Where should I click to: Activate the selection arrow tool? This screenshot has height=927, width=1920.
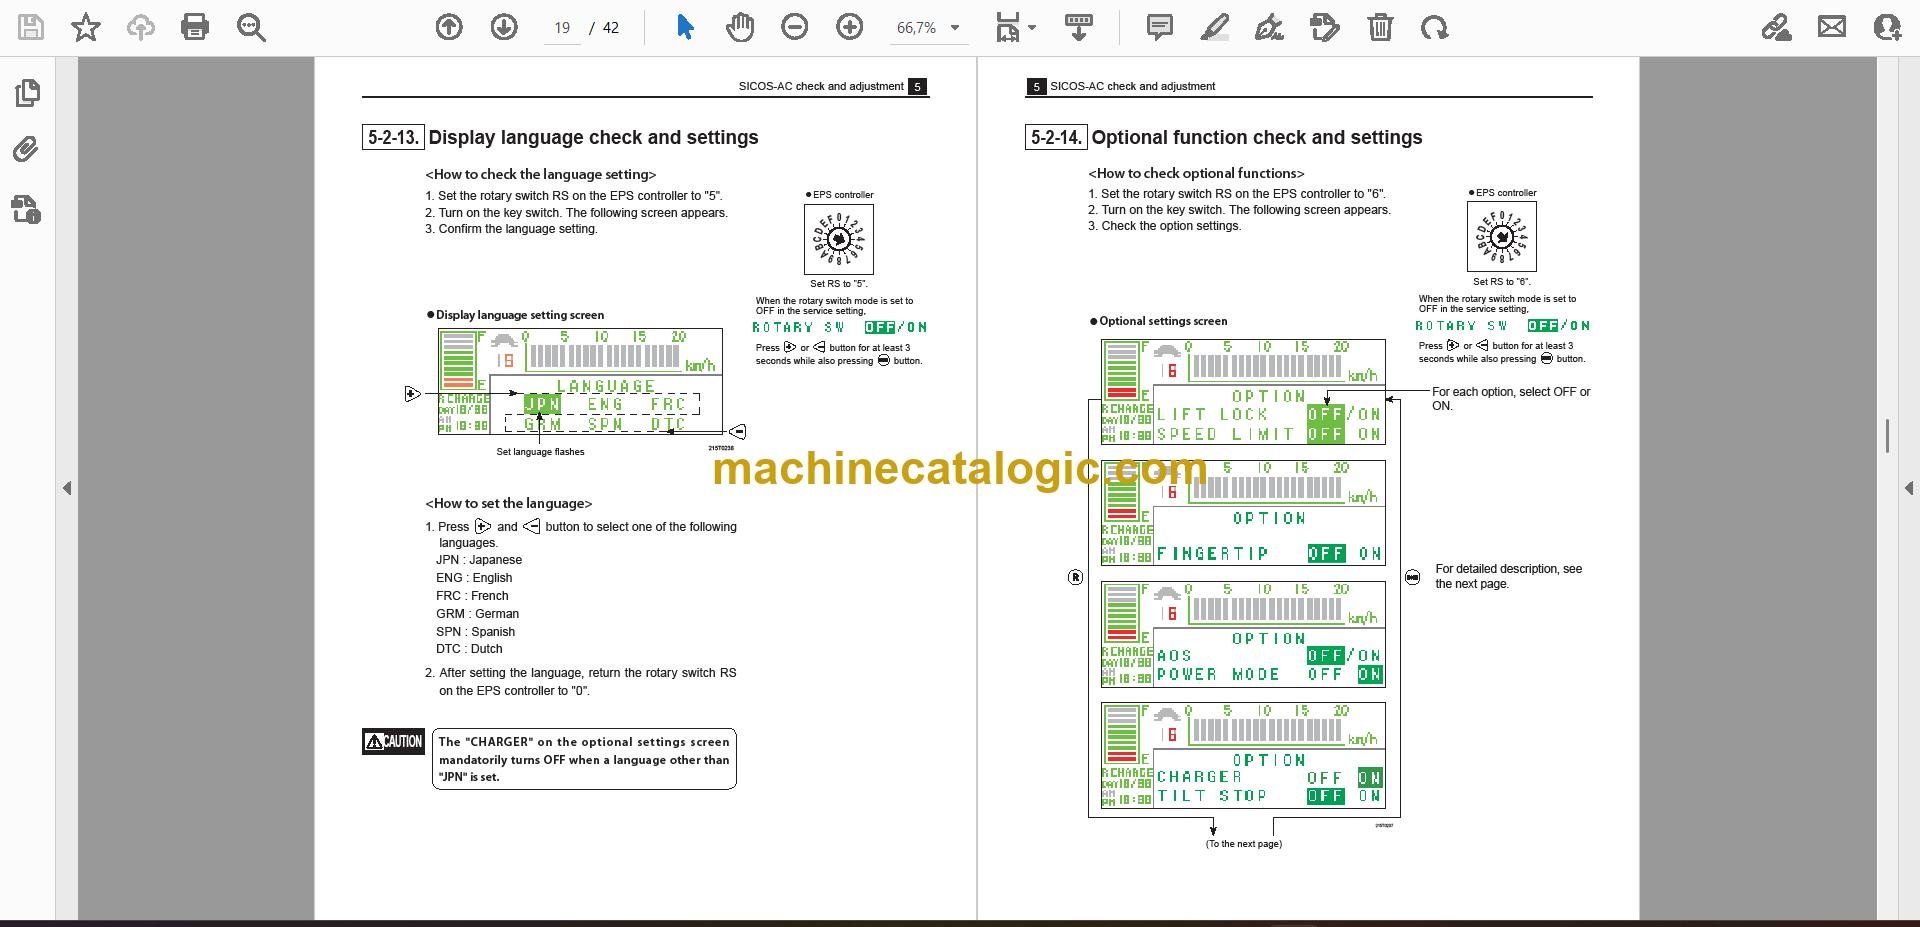tap(685, 27)
